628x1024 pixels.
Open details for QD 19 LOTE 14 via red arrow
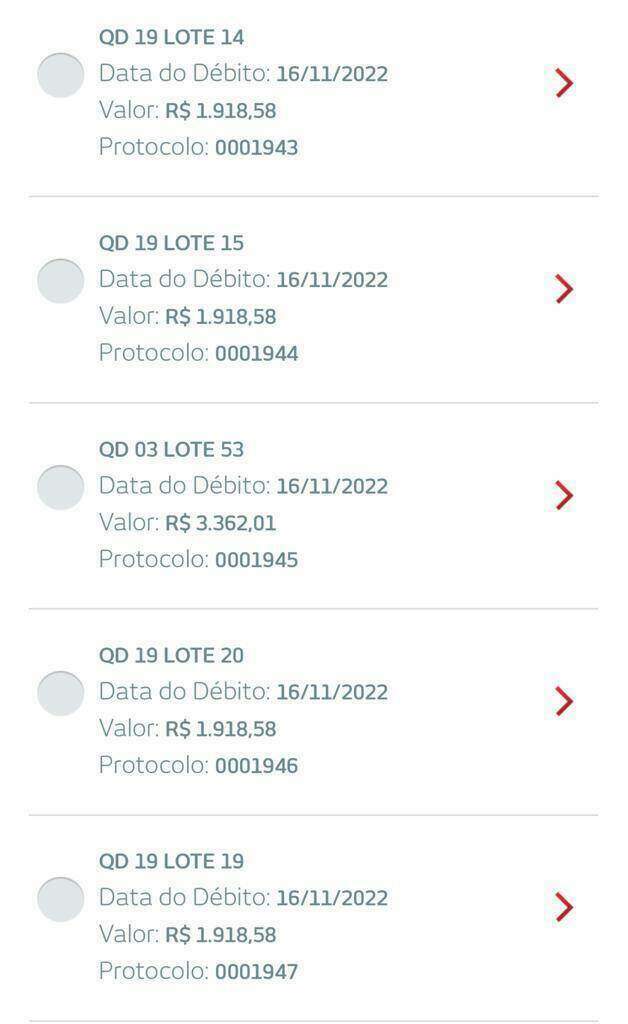pos(565,84)
